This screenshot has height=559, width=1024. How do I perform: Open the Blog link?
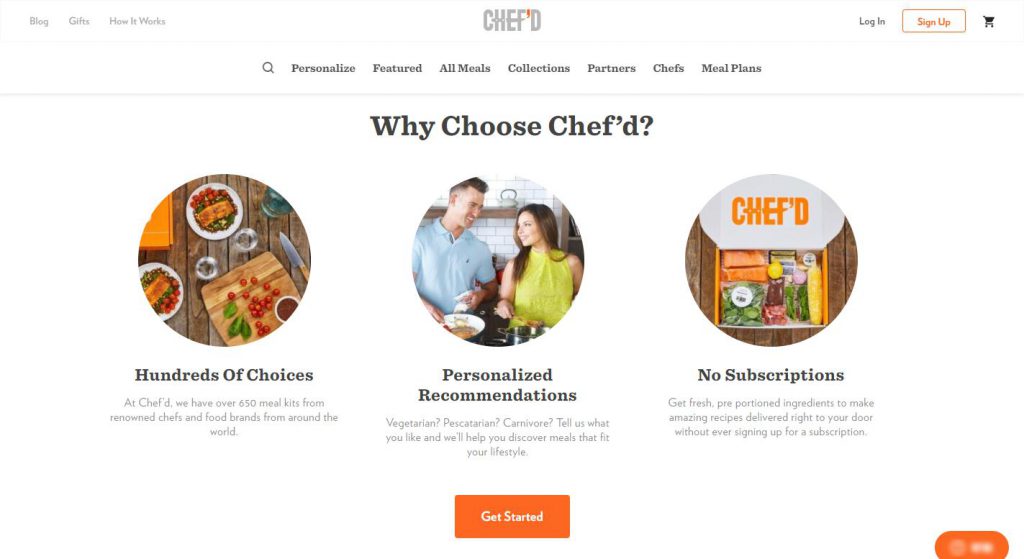[x=39, y=21]
